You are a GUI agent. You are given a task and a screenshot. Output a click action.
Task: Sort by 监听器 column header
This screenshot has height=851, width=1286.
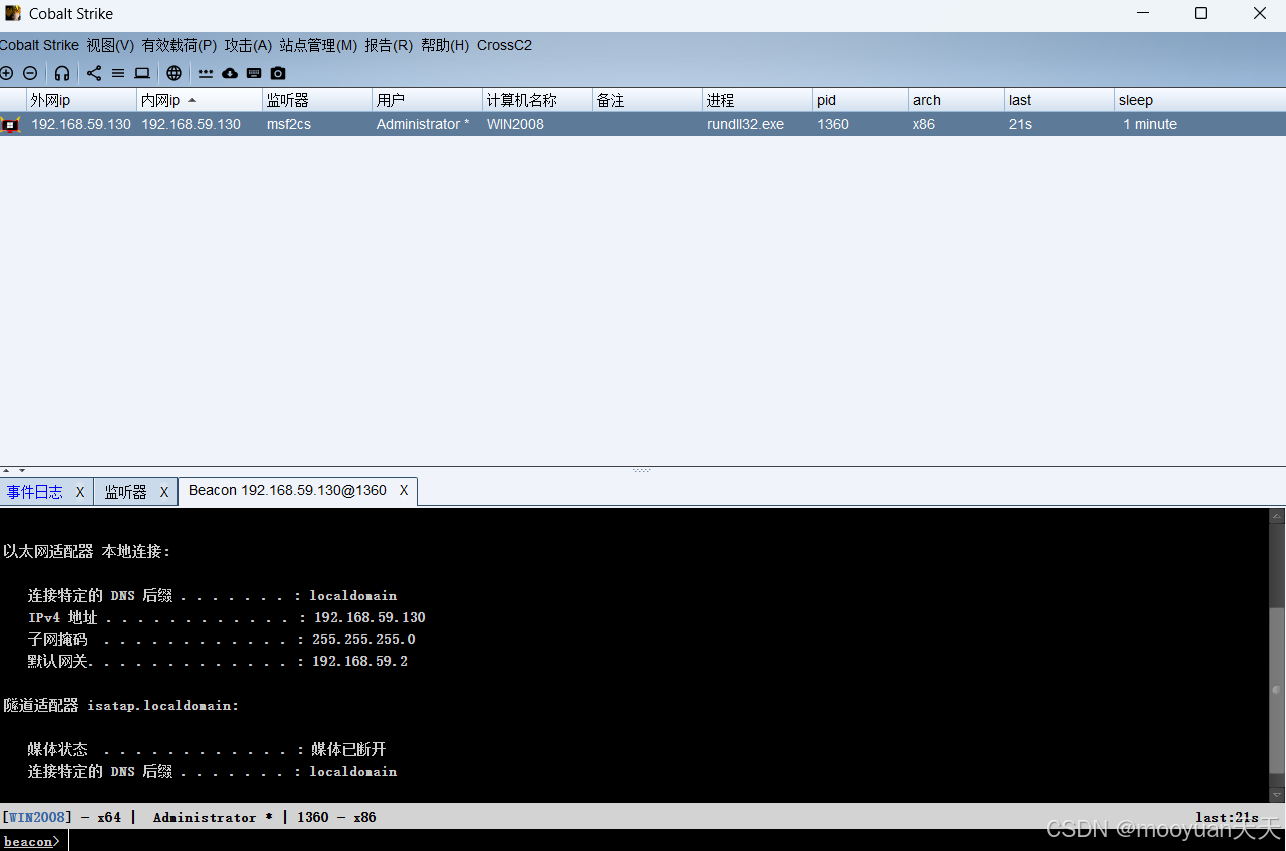coord(317,100)
